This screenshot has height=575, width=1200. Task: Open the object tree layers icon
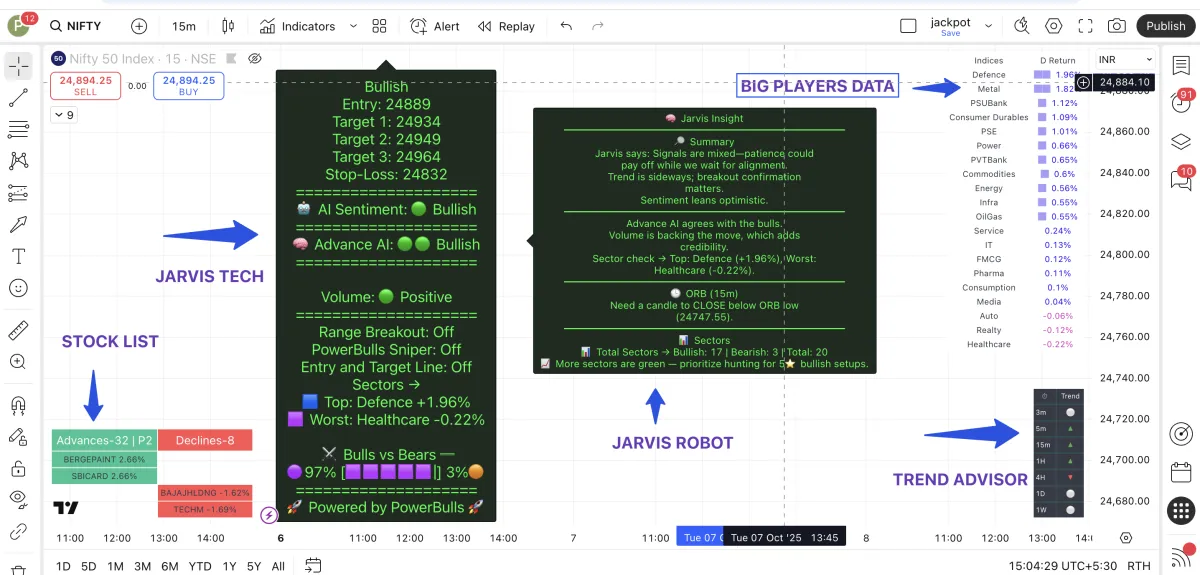1181,143
